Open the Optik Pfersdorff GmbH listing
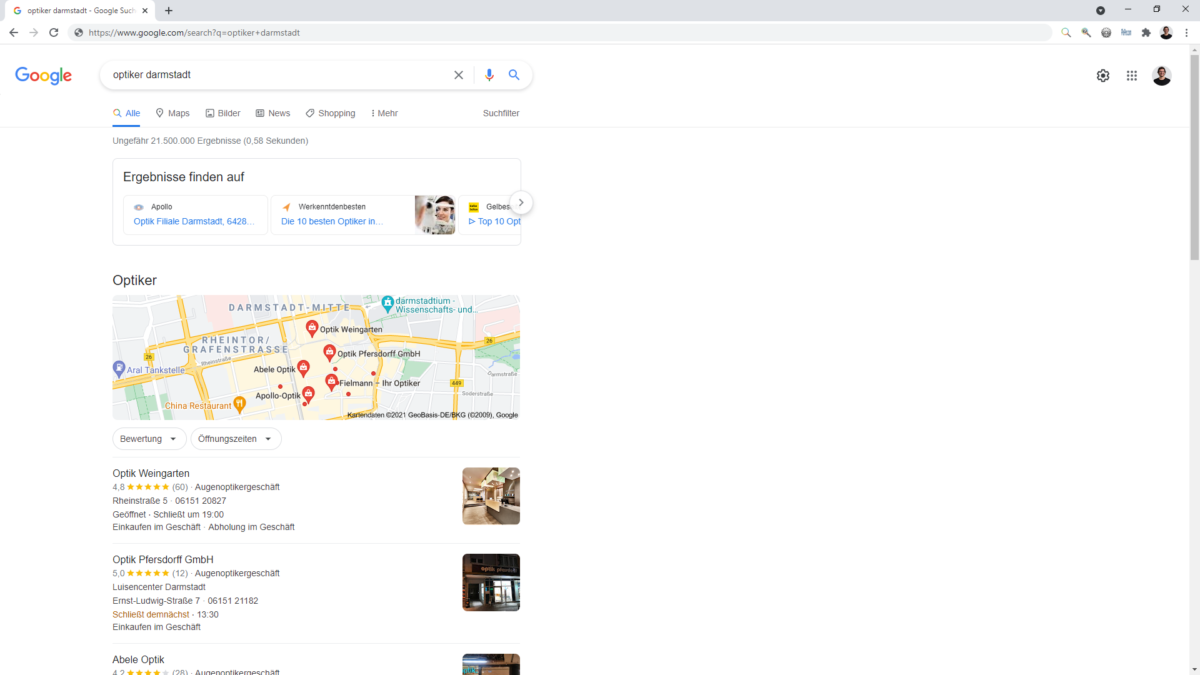Screen dimensions: 1200x675 coord(163,559)
